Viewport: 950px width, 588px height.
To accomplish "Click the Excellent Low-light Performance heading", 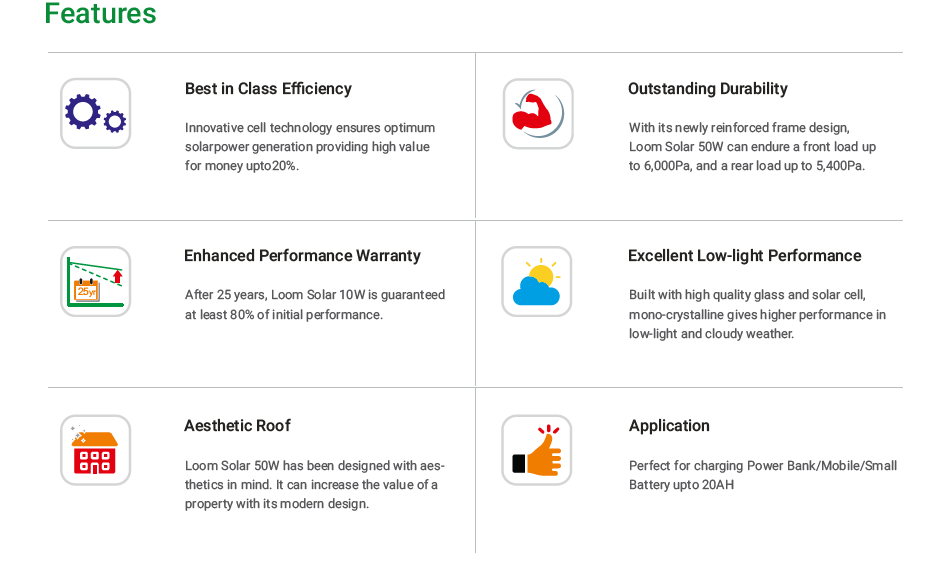I will click(744, 256).
